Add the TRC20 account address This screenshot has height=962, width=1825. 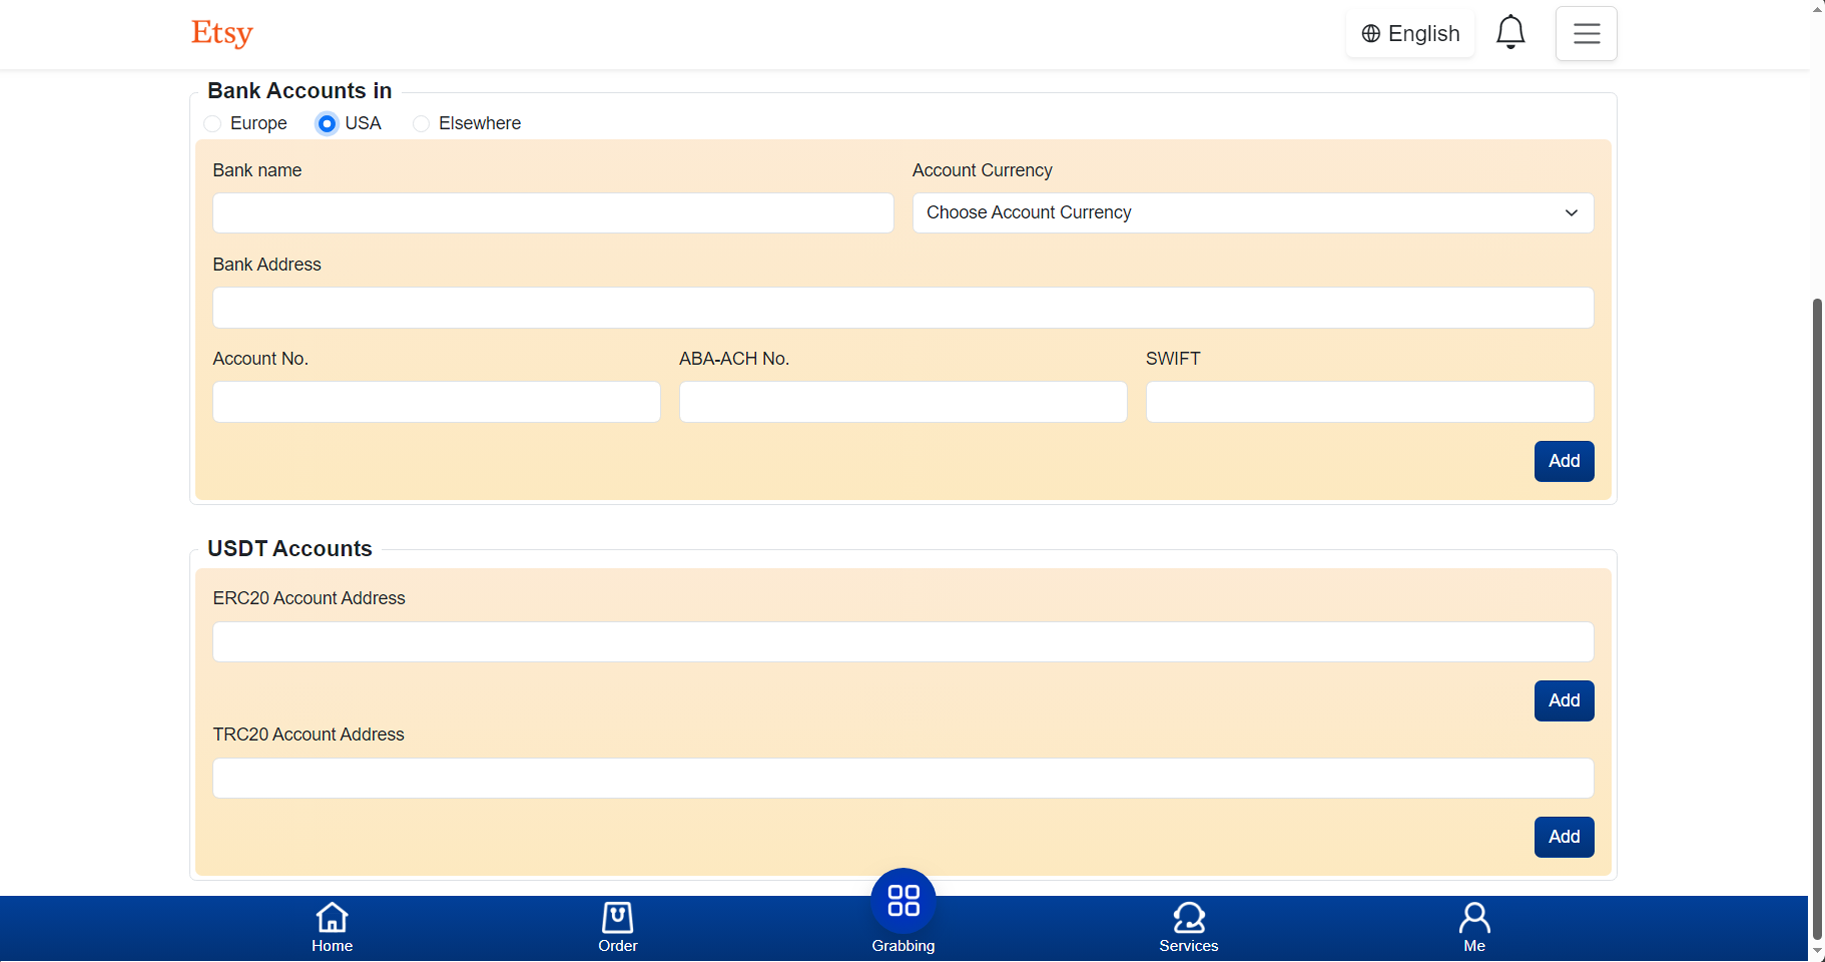[1564, 837]
